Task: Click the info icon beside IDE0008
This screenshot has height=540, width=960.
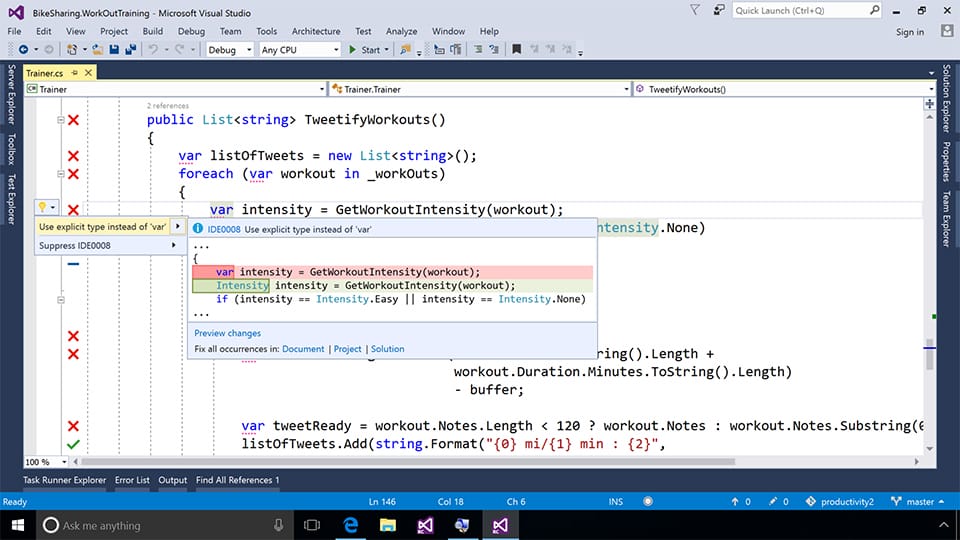Action: (x=198, y=228)
